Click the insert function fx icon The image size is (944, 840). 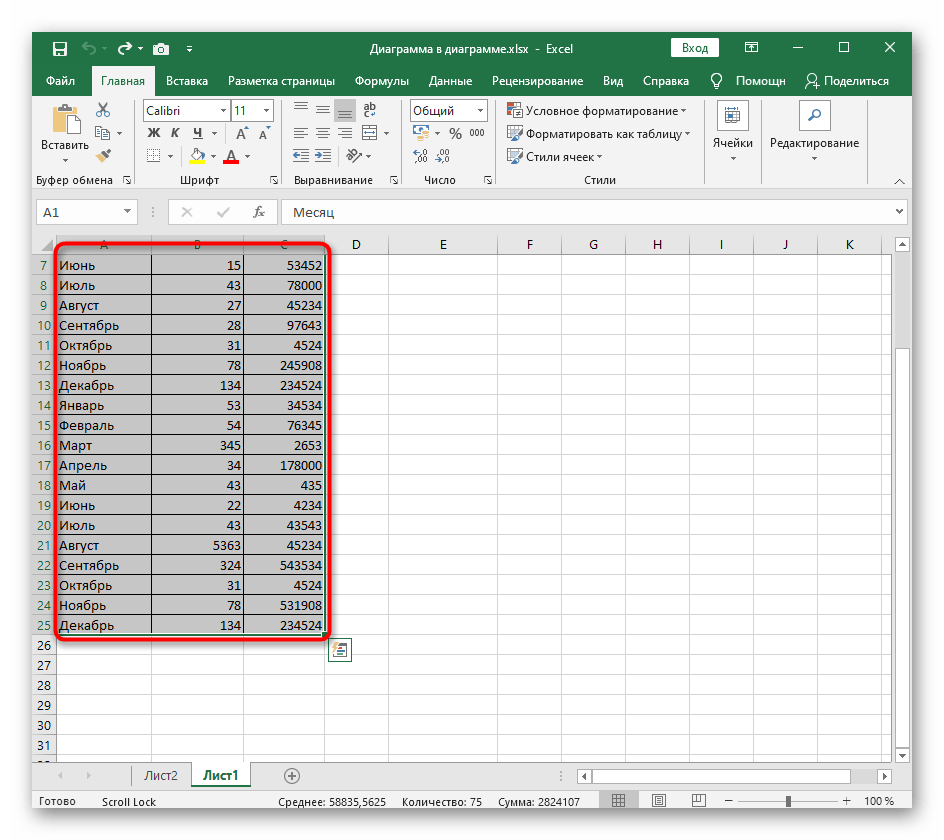click(258, 212)
